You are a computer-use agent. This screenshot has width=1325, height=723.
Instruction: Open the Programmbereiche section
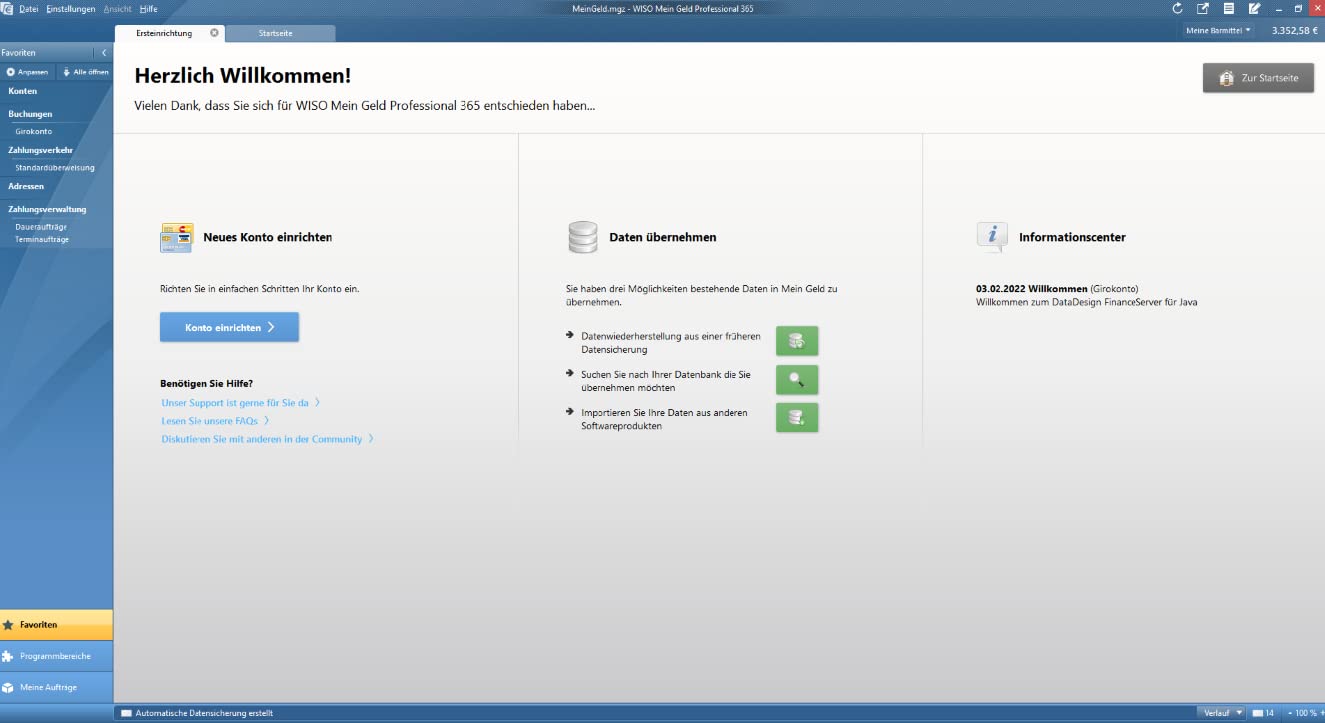pyautogui.click(x=56, y=656)
